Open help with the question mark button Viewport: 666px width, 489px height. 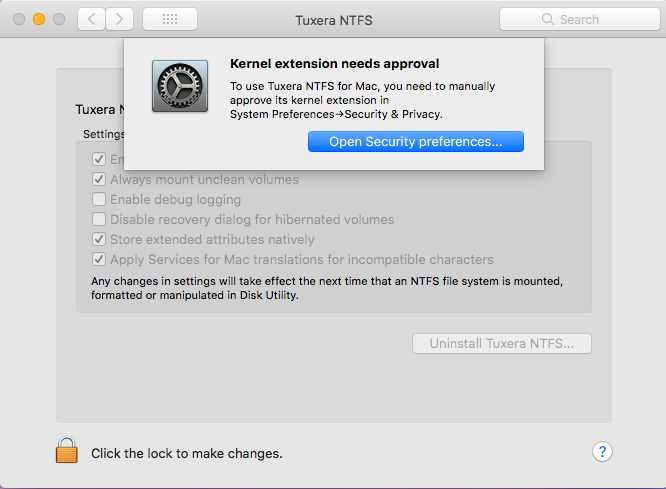[602, 451]
